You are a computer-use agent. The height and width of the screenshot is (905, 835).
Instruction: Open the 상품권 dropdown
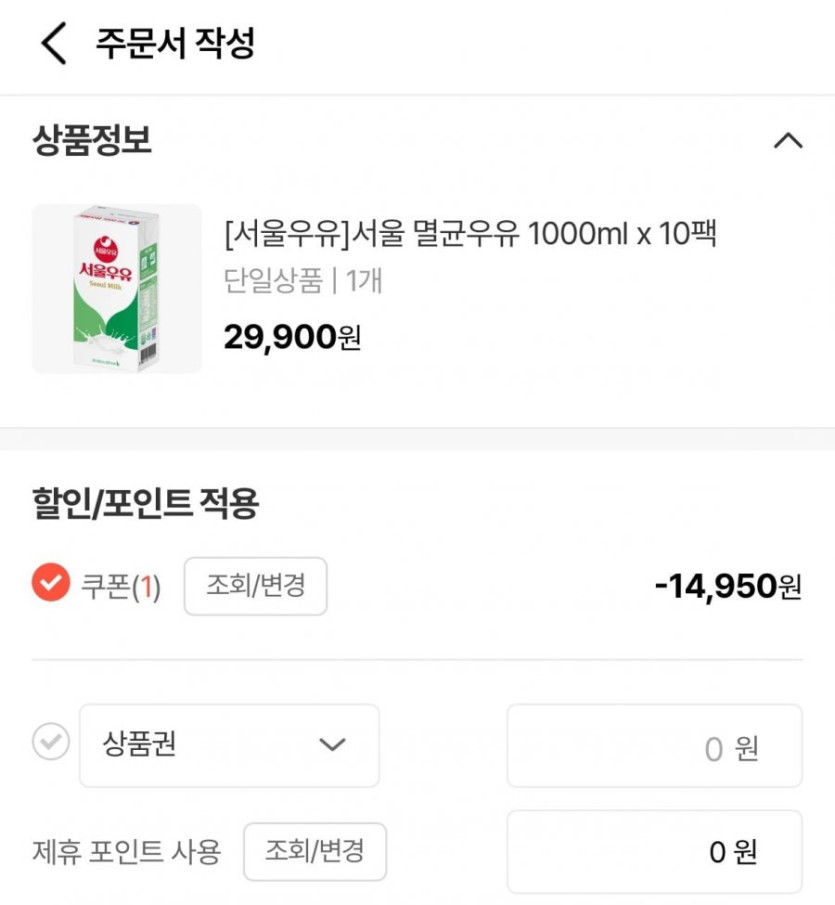click(x=228, y=745)
